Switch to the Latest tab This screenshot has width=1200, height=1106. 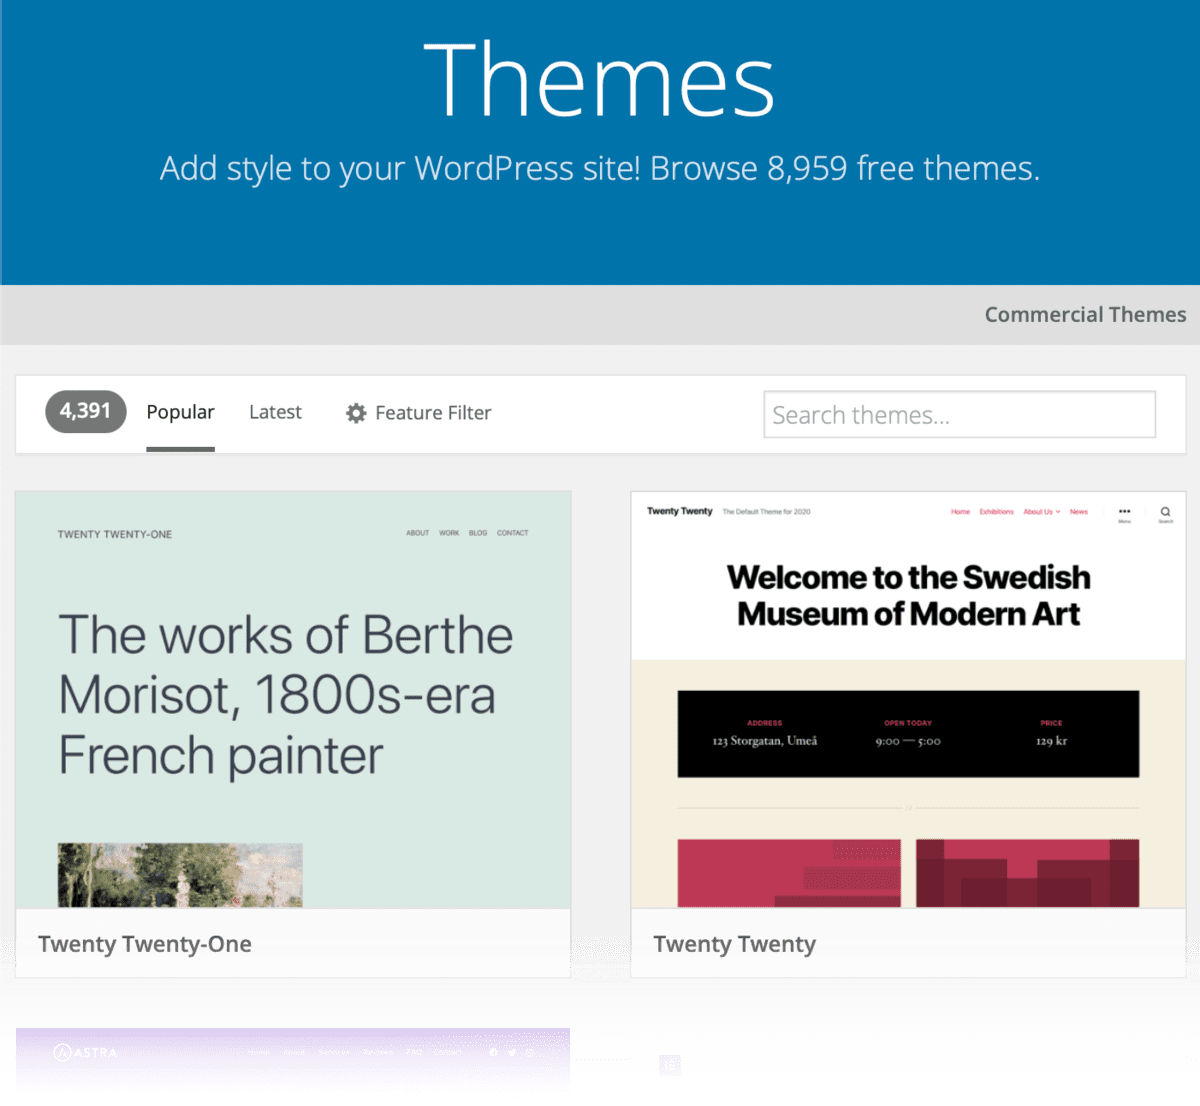tap(275, 412)
